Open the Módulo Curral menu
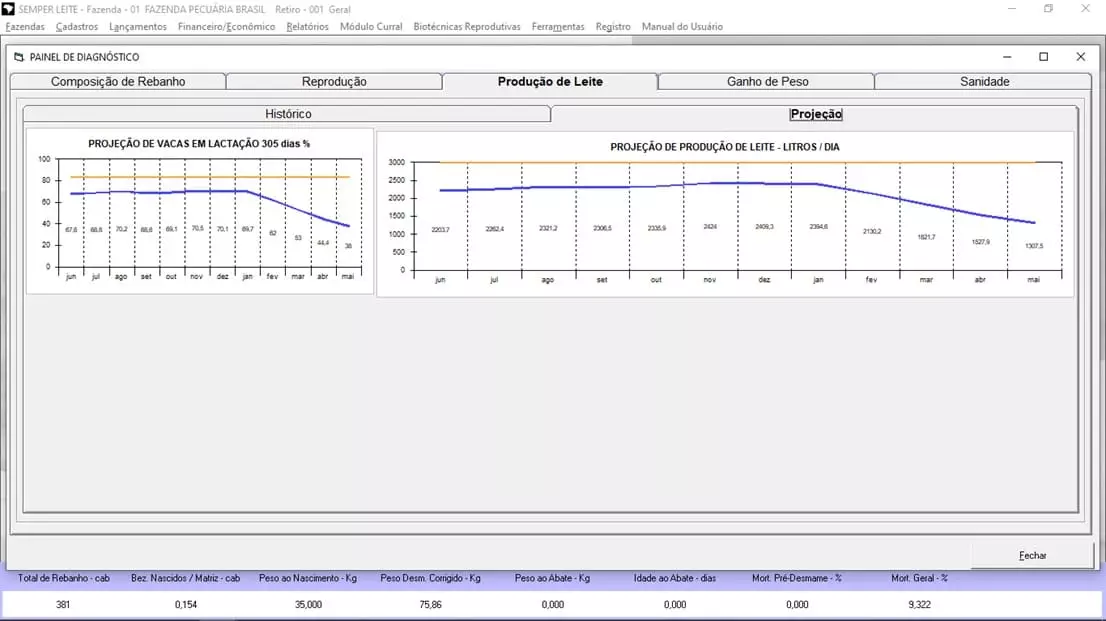 point(371,27)
